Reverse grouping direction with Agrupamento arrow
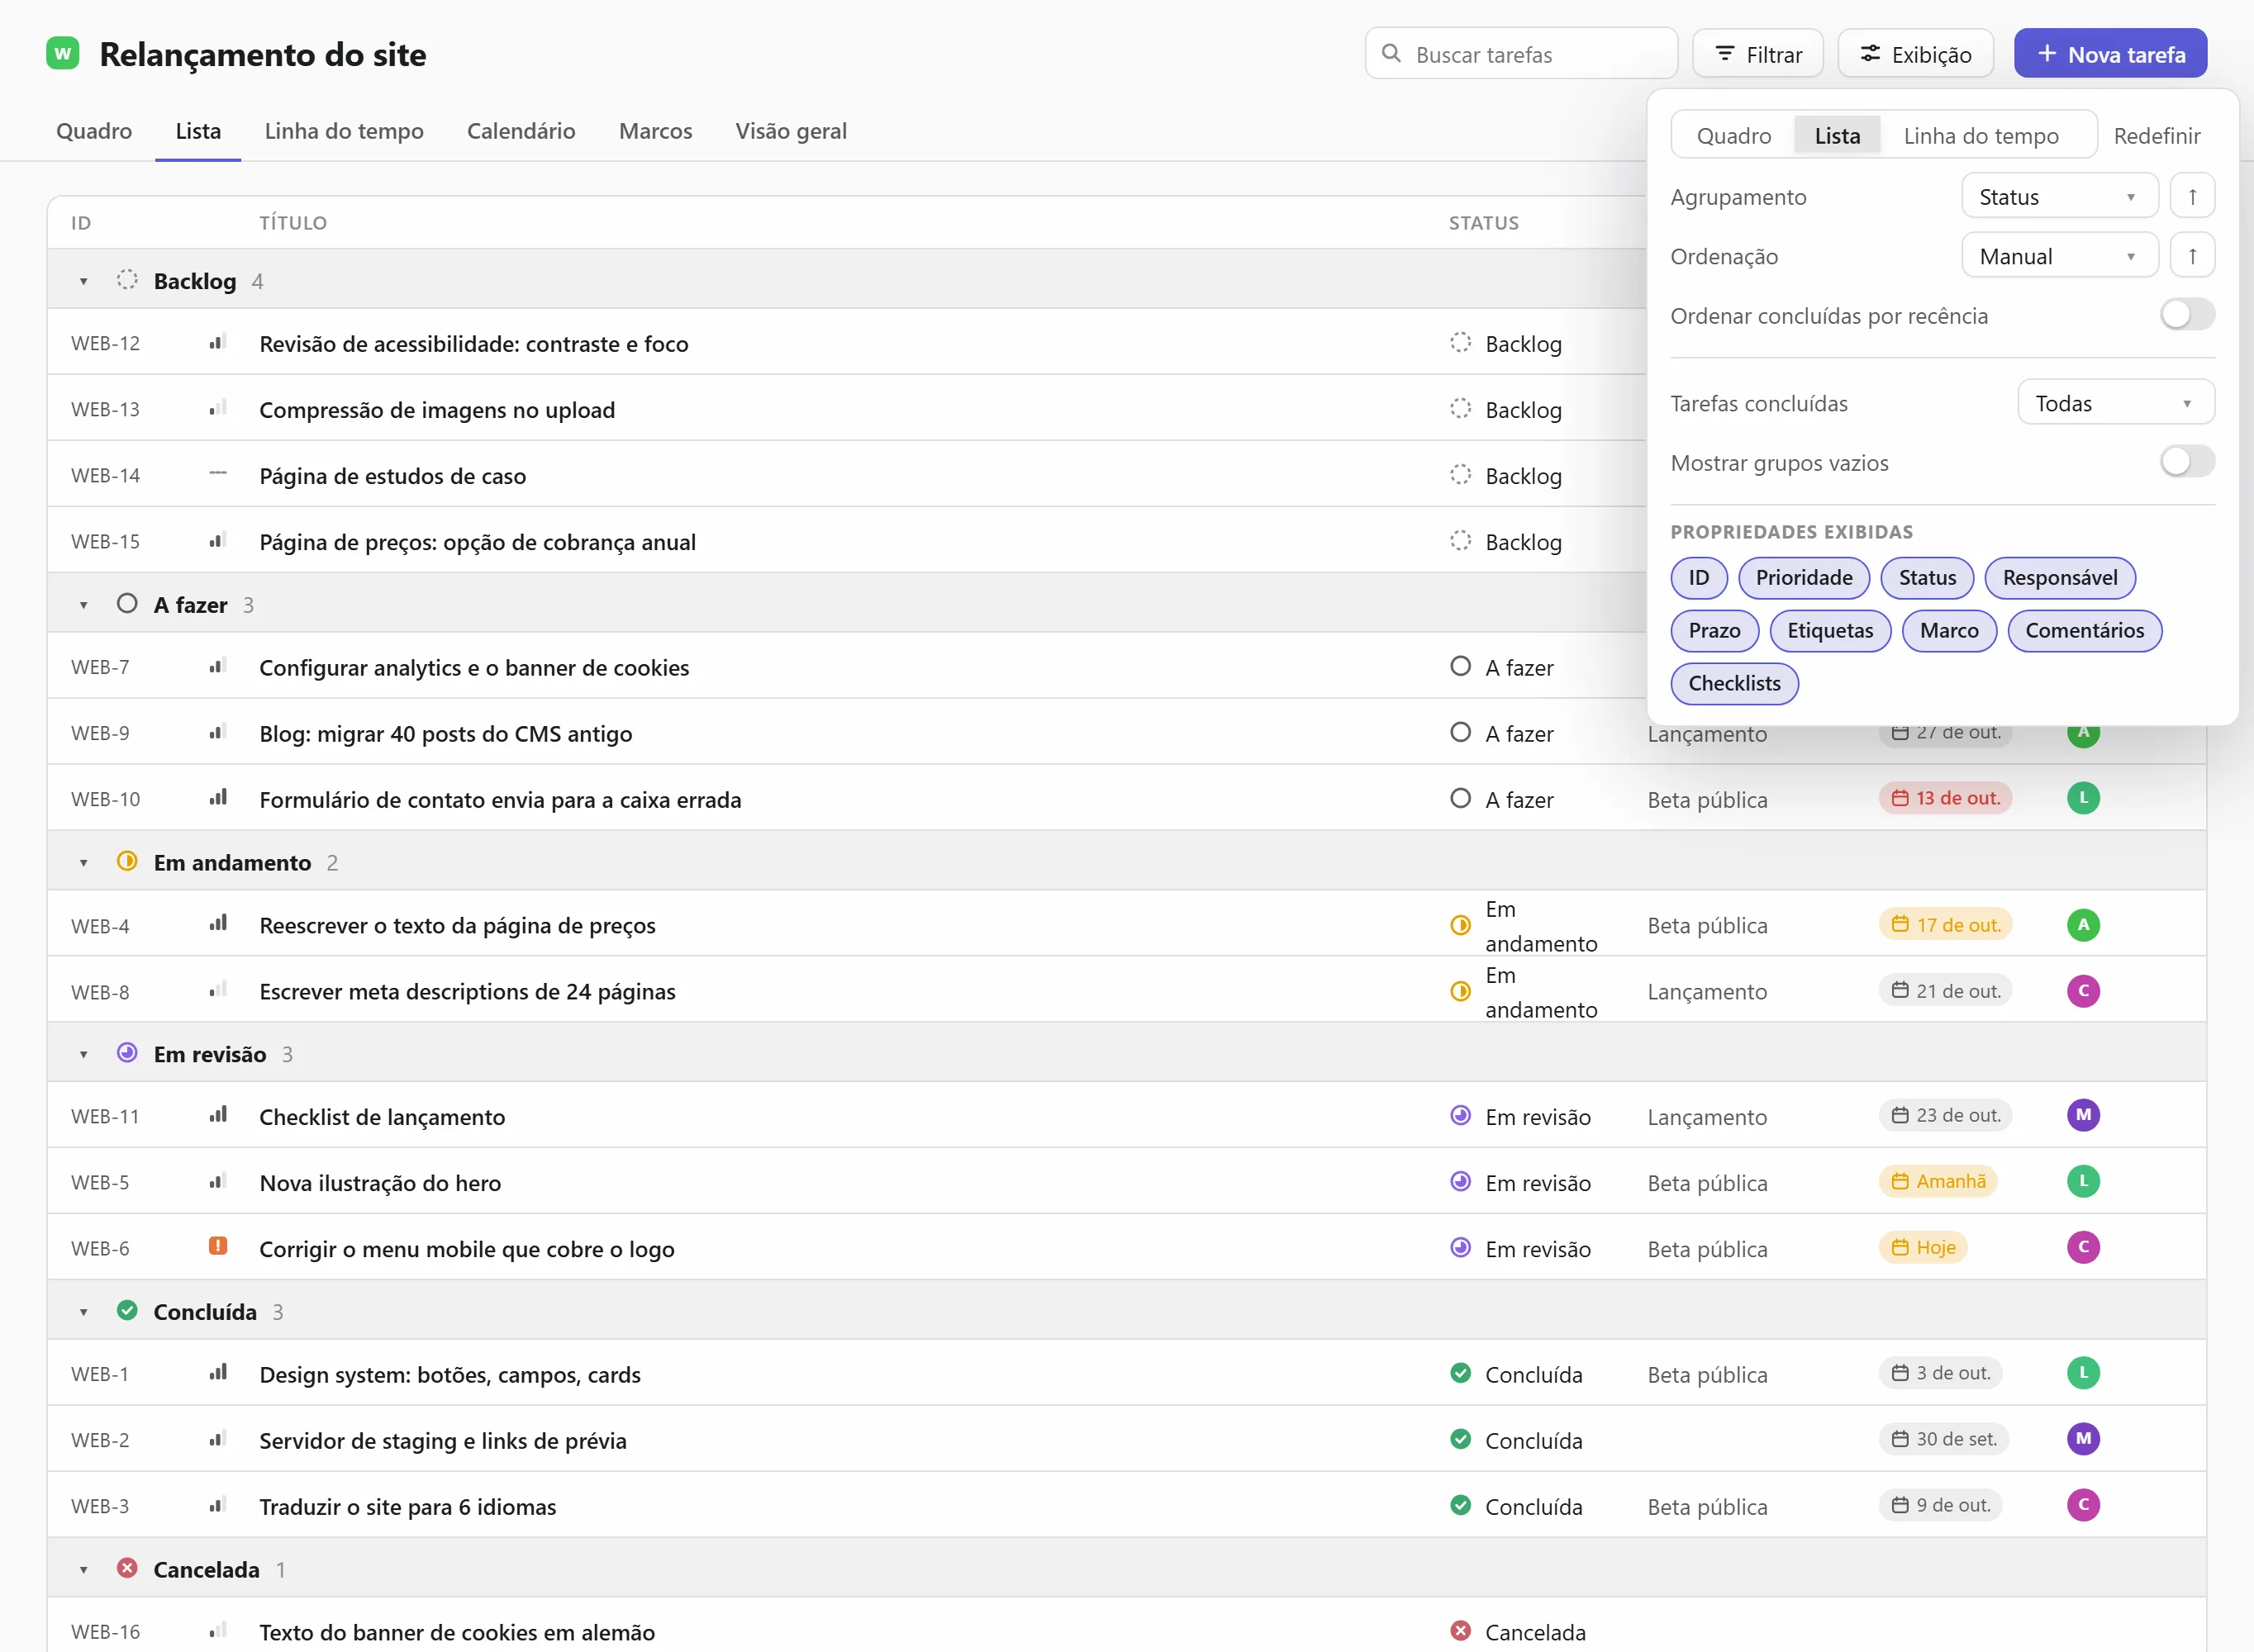 (2192, 196)
